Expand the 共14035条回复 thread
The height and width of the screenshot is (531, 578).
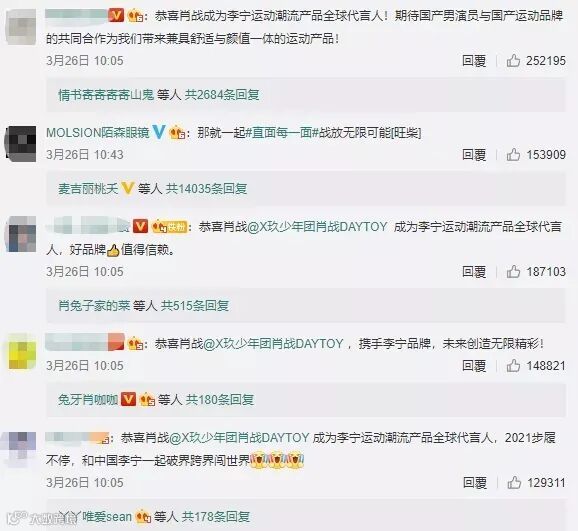point(206,188)
